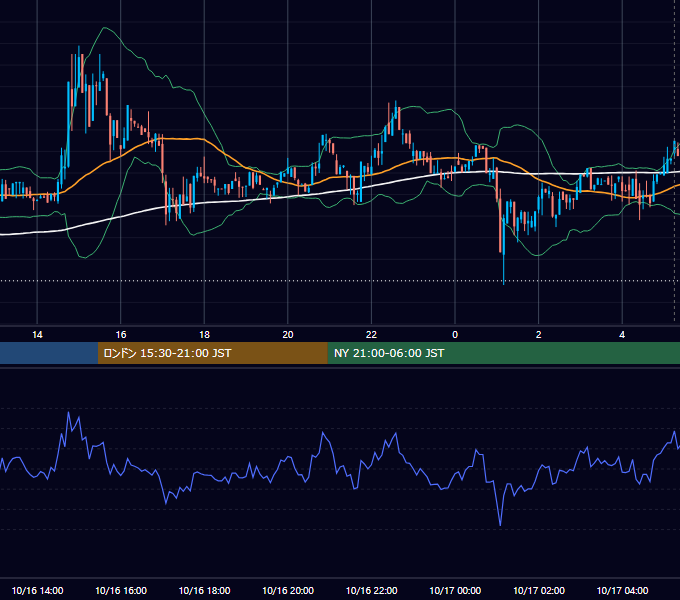
Task: Click hour label 14 on price chart axis
Action: tap(37, 335)
